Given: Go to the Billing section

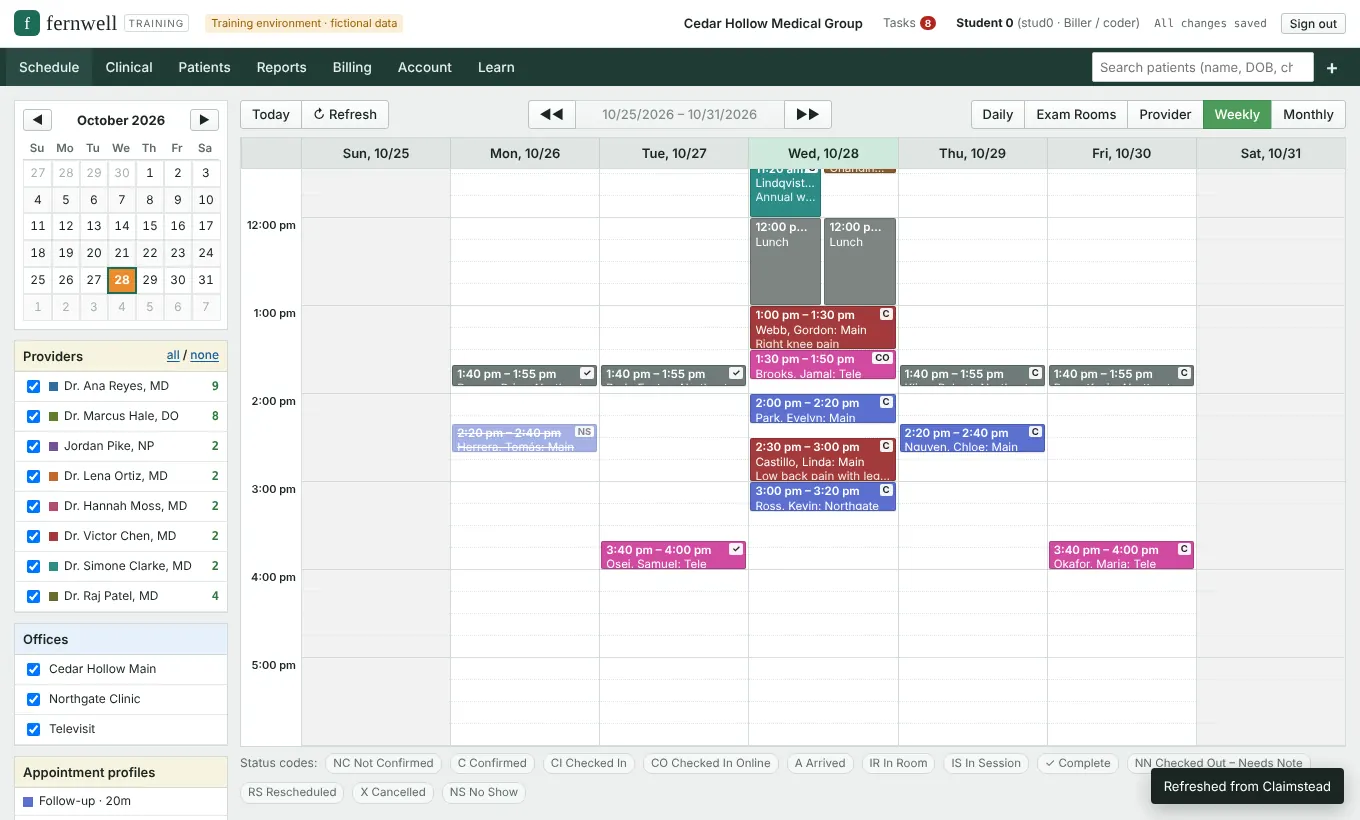Looking at the screenshot, I should [352, 67].
